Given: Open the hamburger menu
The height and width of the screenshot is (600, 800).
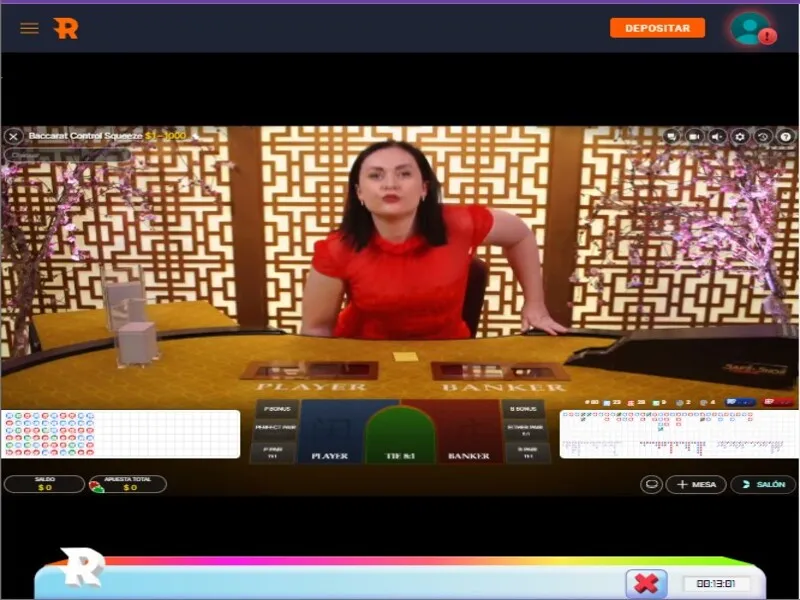Looking at the screenshot, I should pos(29,28).
